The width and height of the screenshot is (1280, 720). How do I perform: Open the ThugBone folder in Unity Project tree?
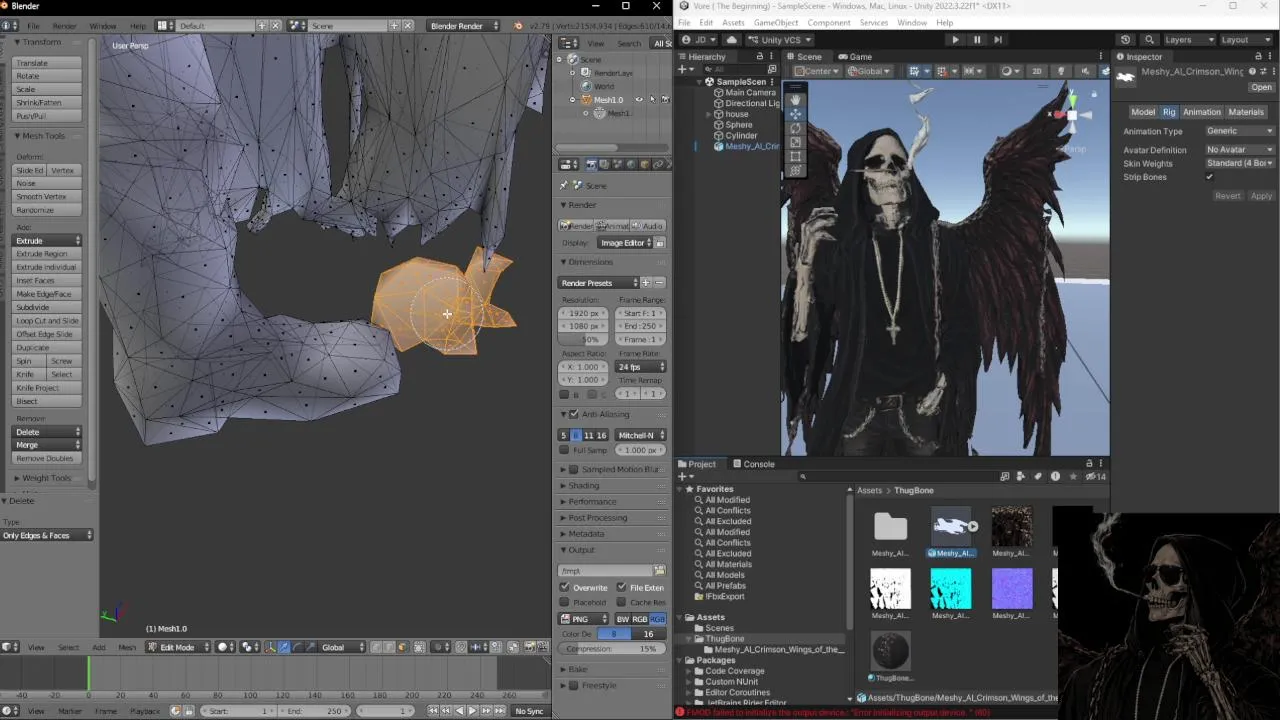(724, 639)
